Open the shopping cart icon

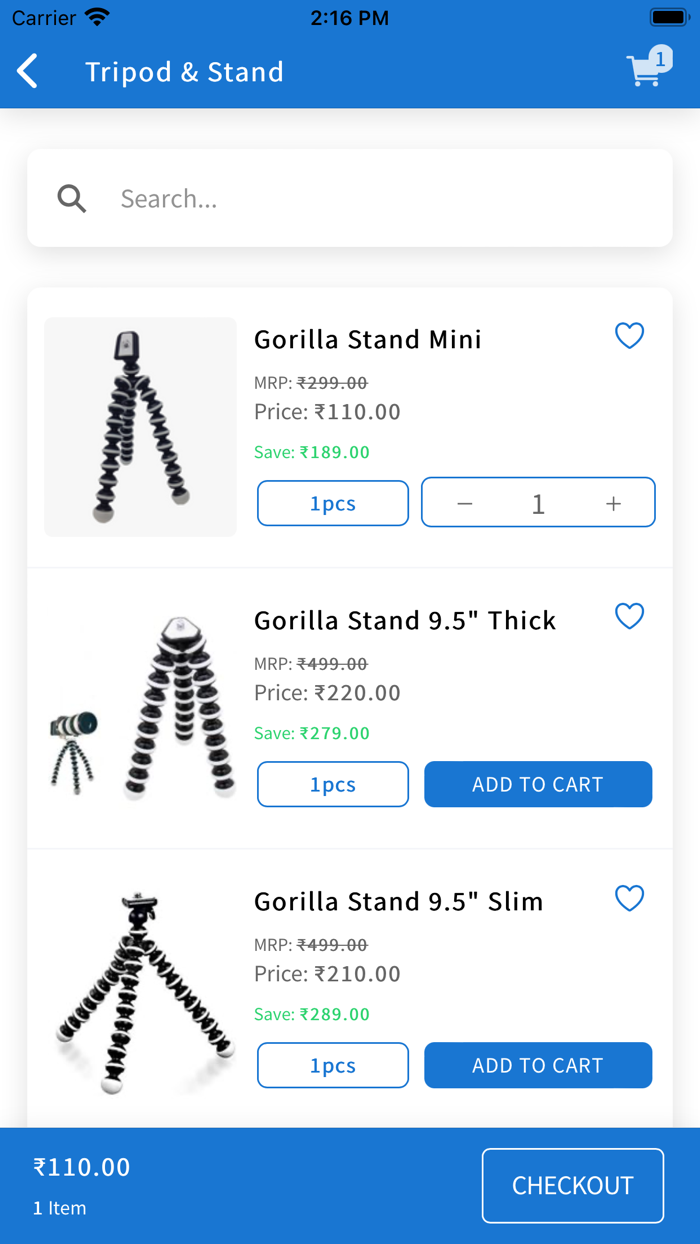[646, 70]
